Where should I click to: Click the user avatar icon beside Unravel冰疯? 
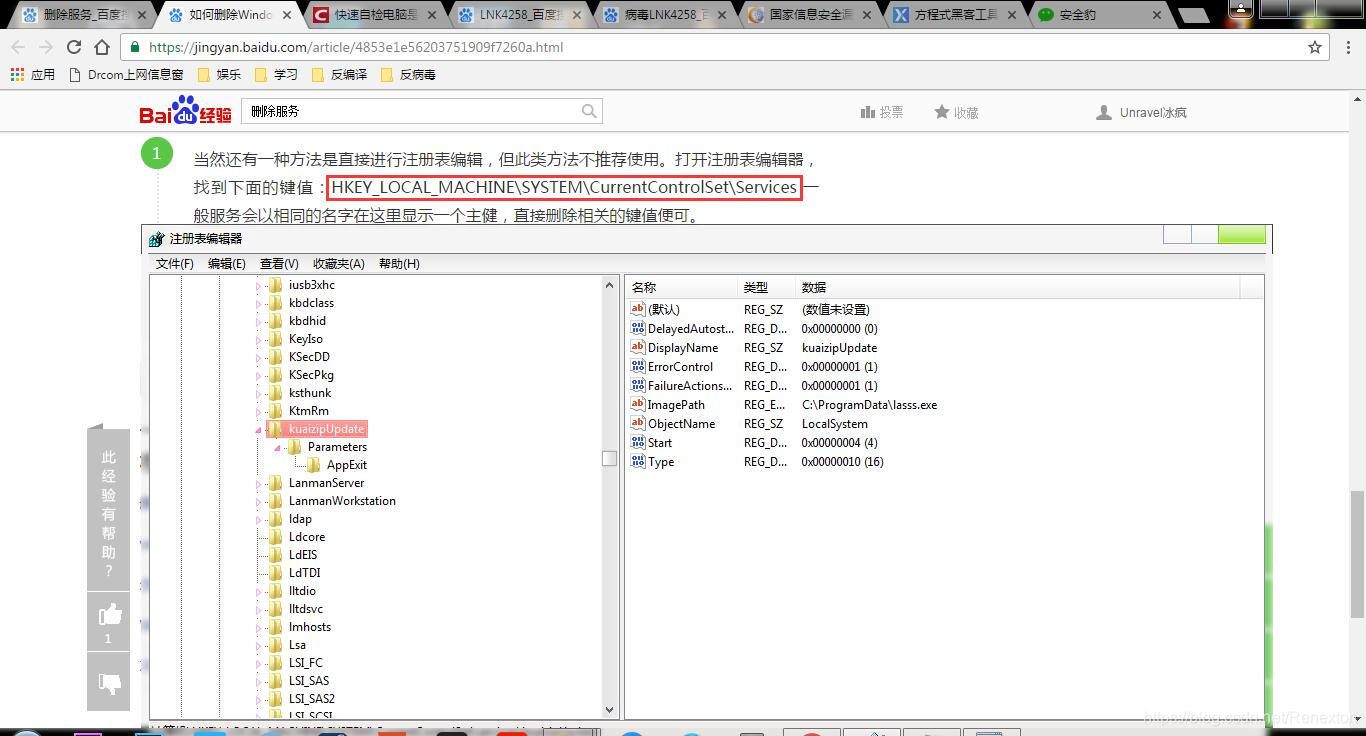tap(1103, 112)
